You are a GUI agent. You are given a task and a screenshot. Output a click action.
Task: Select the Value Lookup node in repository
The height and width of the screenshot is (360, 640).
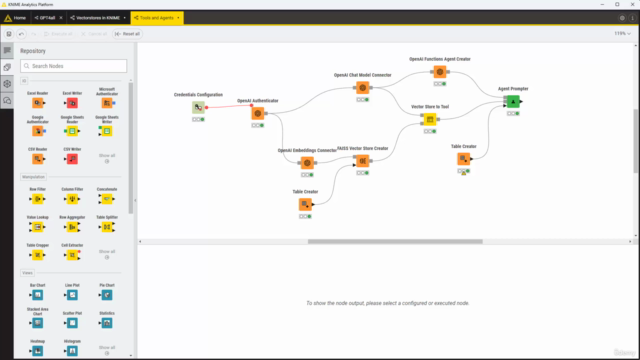tap(38, 227)
